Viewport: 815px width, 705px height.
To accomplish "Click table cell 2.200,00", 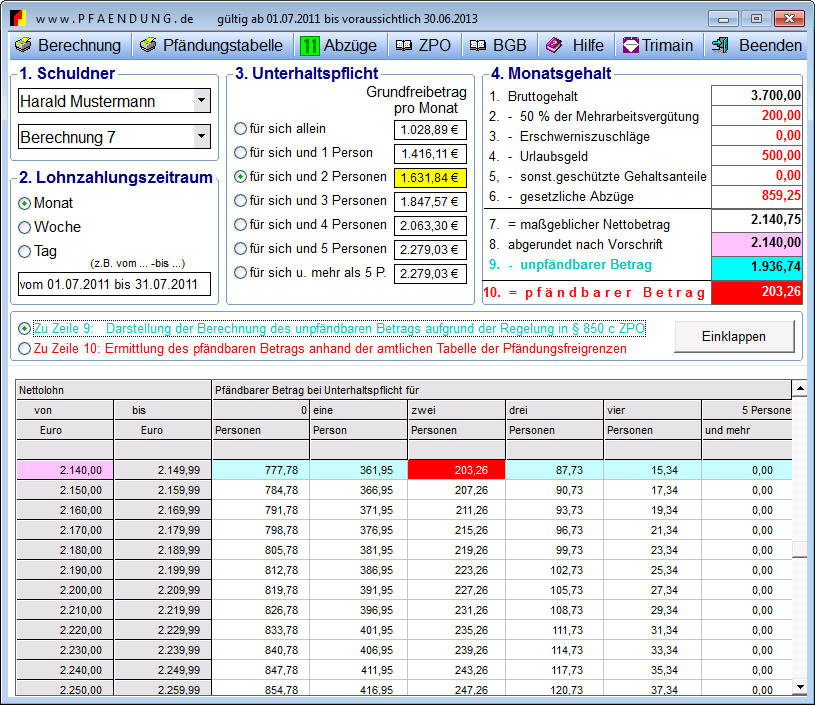I will 65,590.
